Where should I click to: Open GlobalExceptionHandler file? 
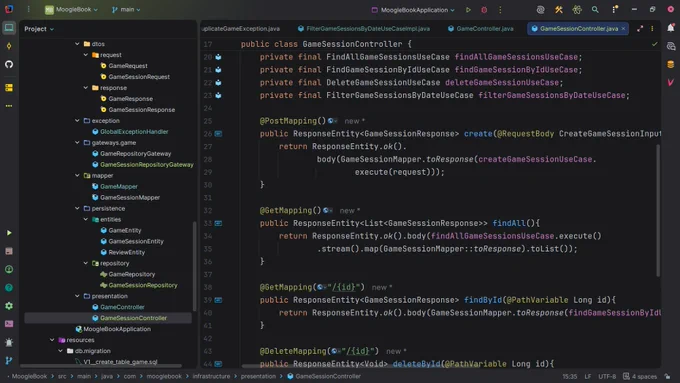134,131
